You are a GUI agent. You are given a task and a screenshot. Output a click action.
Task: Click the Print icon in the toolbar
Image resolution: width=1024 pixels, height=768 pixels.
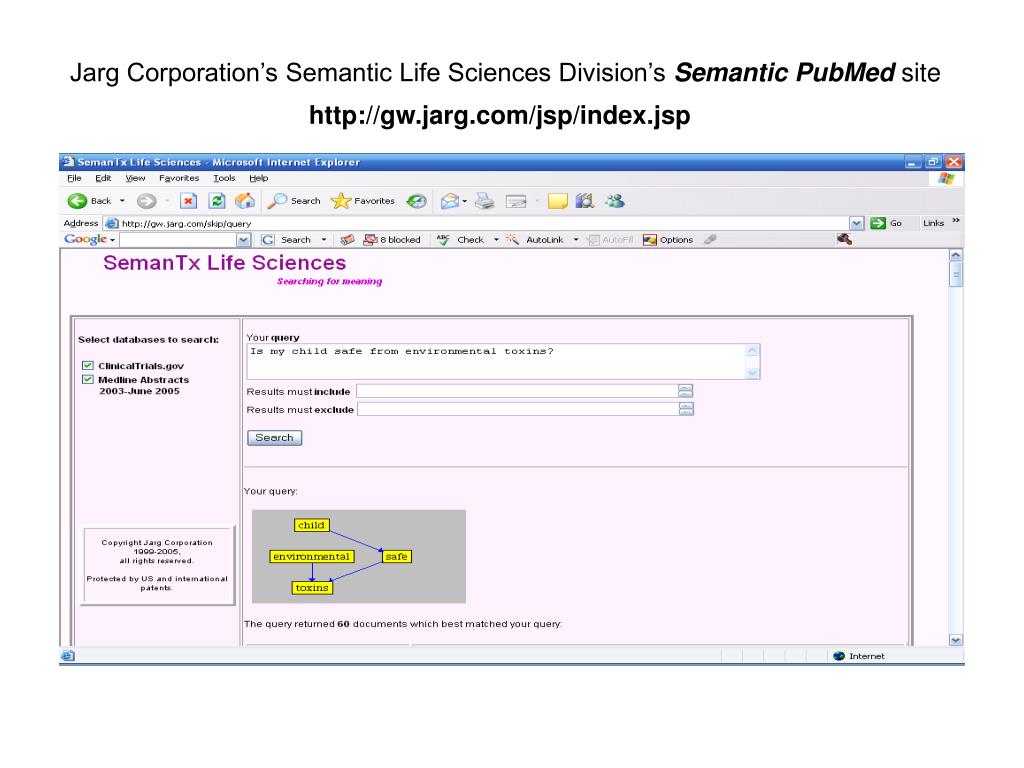484,200
